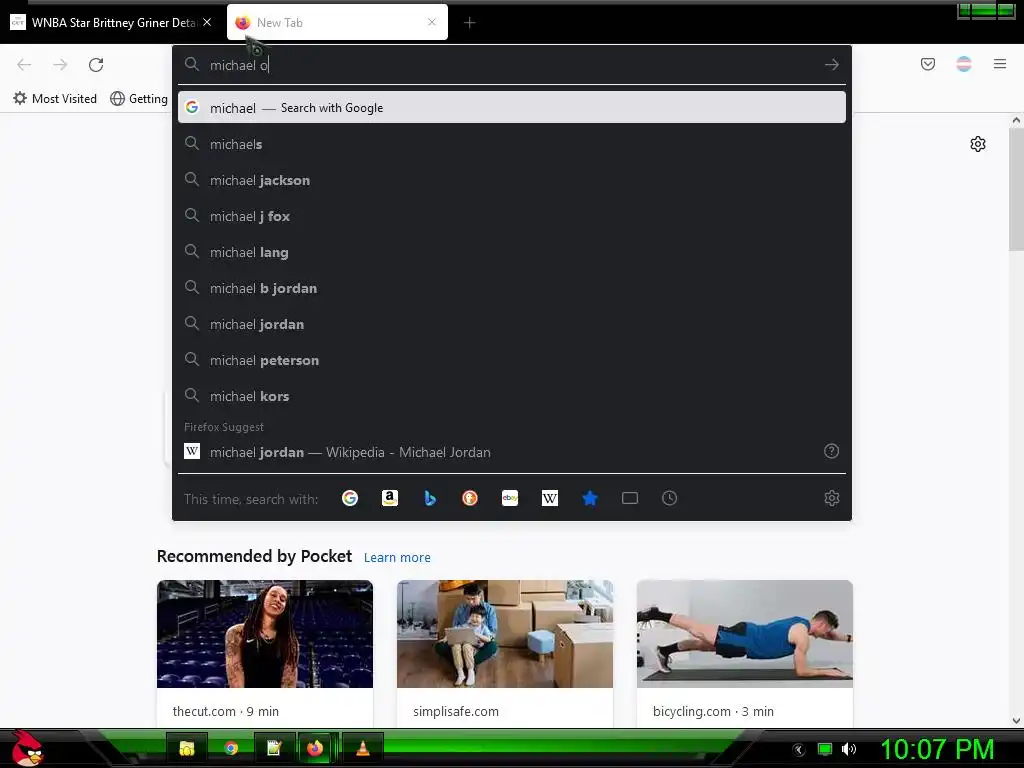
Task: Search this time with Wikipedia icon
Action: coord(550,498)
